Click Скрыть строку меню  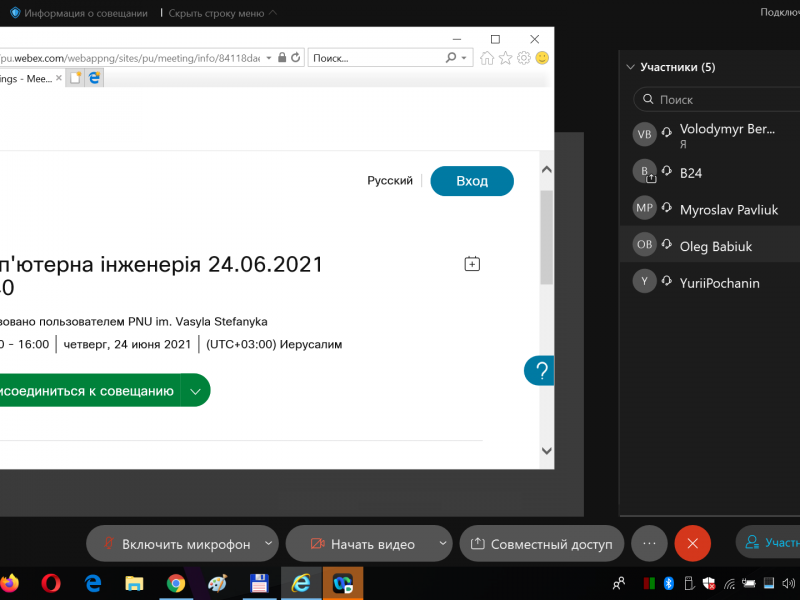(x=216, y=13)
